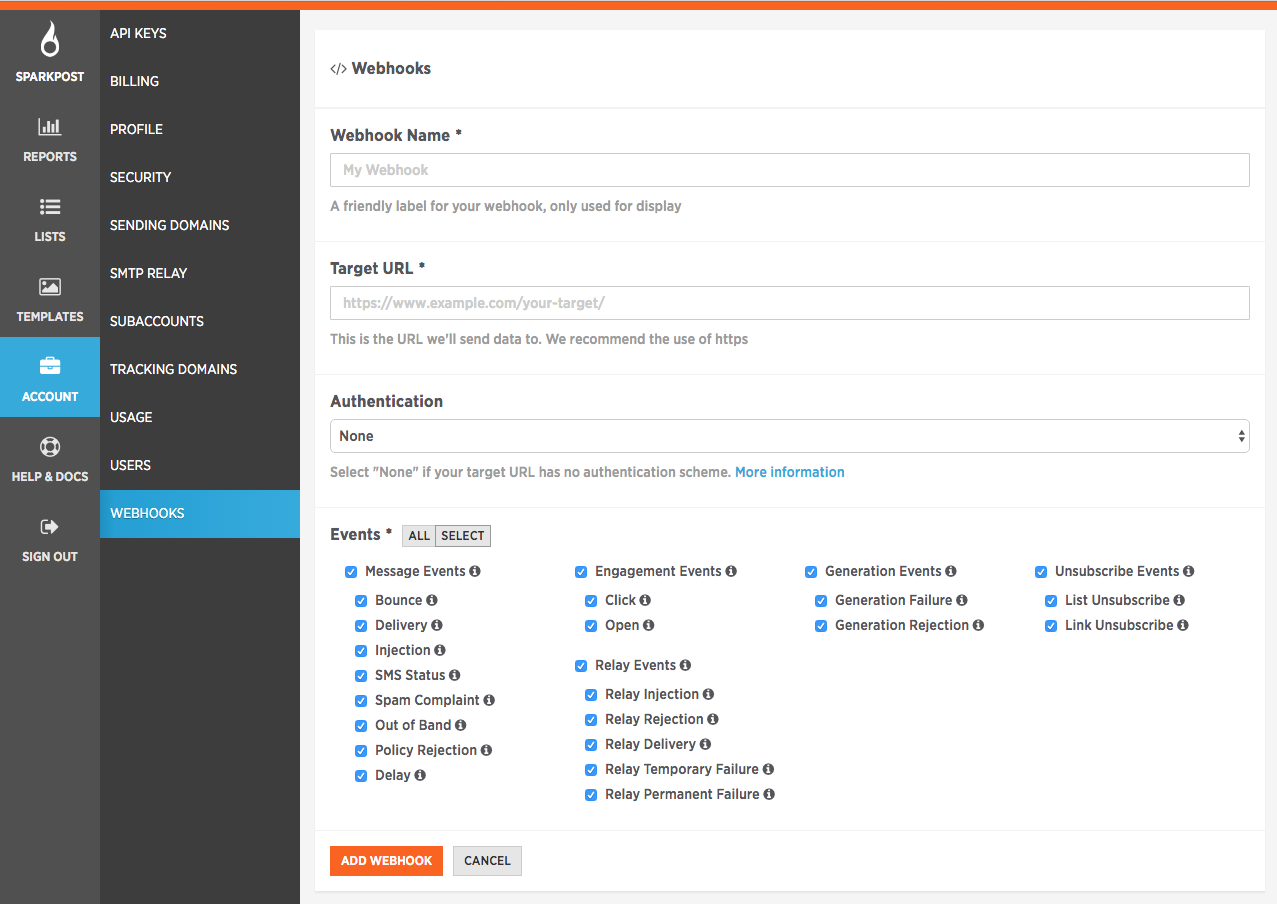Show info icon next to Click
Viewport: 1277px width, 904px height.
click(x=645, y=600)
